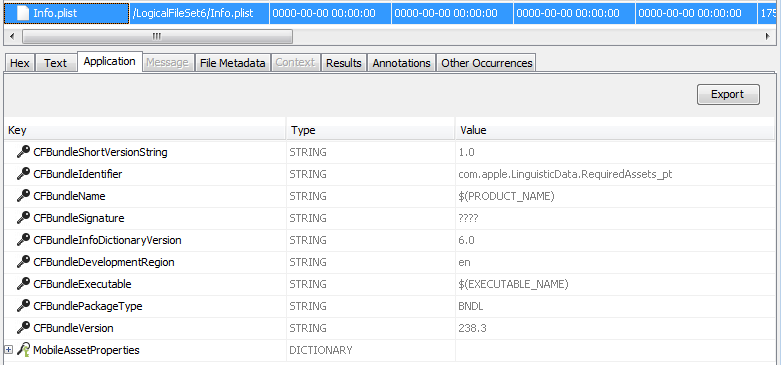Click the 6.0 value

[x=467, y=240]
